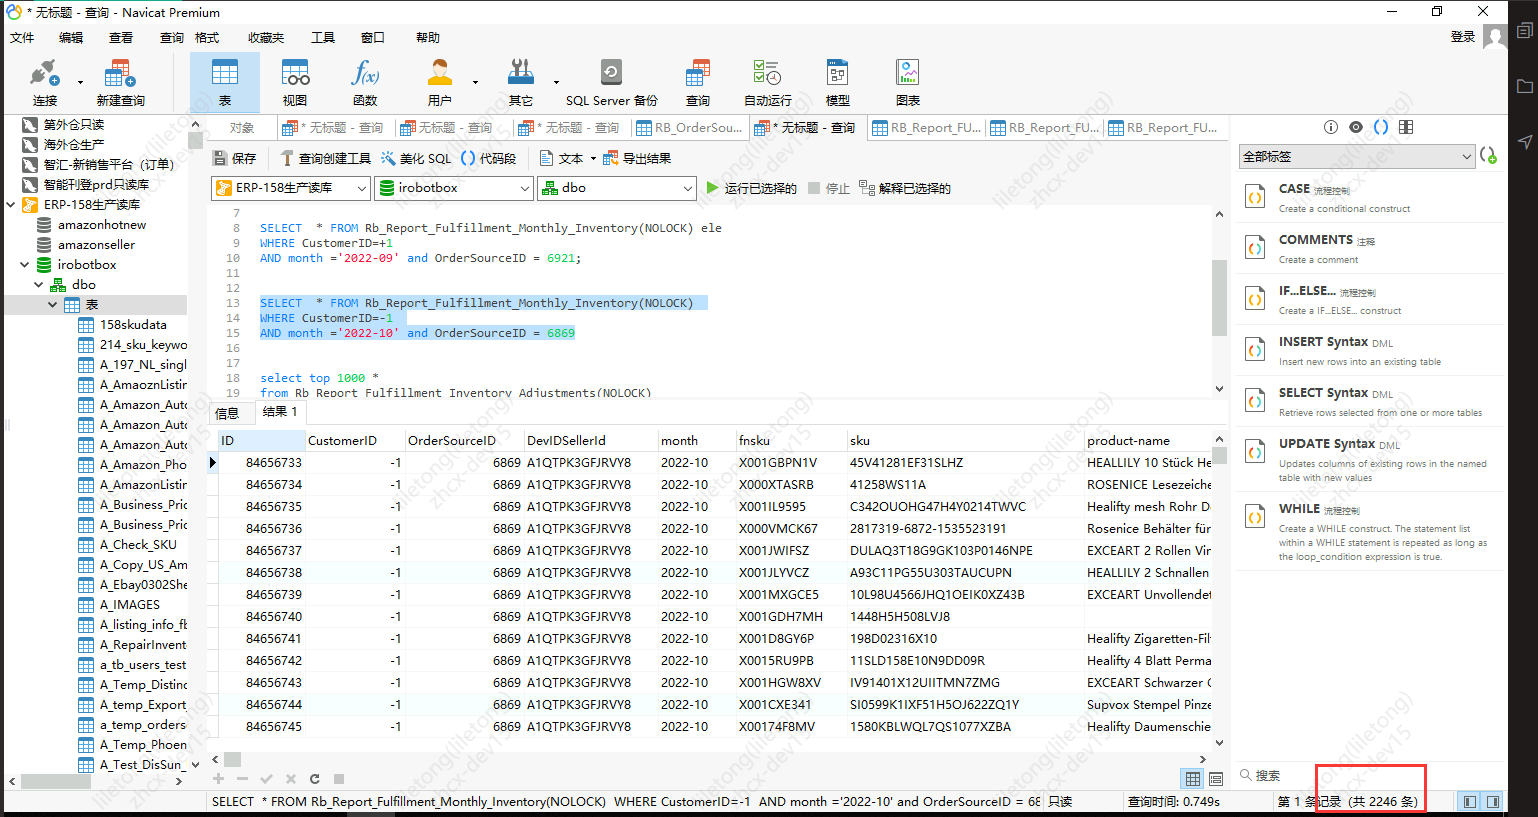Open SQL Server 备份 backup icon
The width and height of the screenshot is (1538, 817).
[x=611, y=82]
